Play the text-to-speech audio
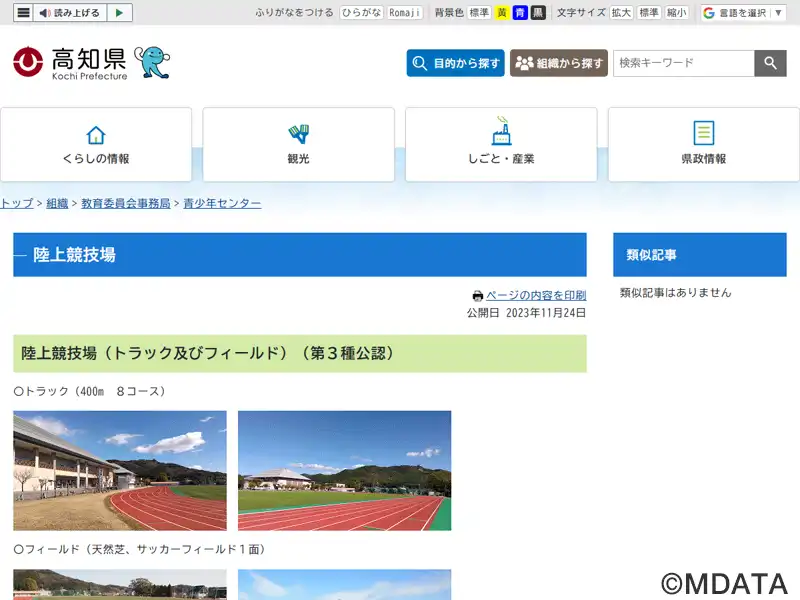 pyautogui.click(x=119, y=13)
